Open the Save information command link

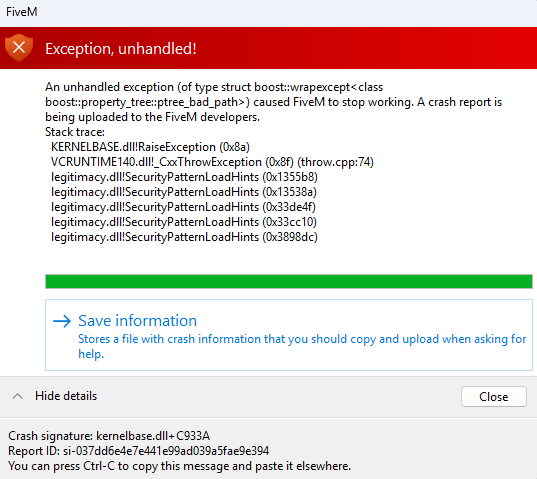point(289,335)
